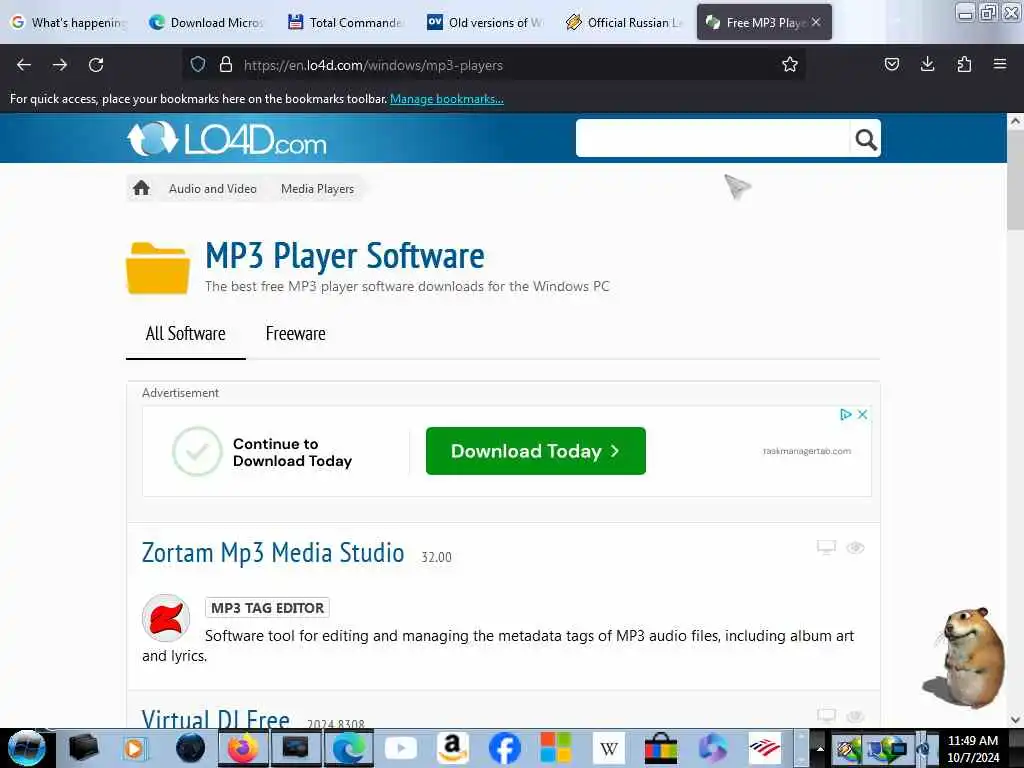
Task: Click the monitor icon beside Zortam Mp3 Media Studio
Action: (826, 547)
